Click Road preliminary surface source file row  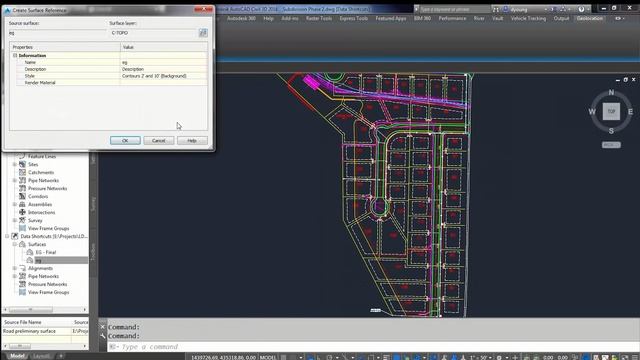click(x=45, y=331)
